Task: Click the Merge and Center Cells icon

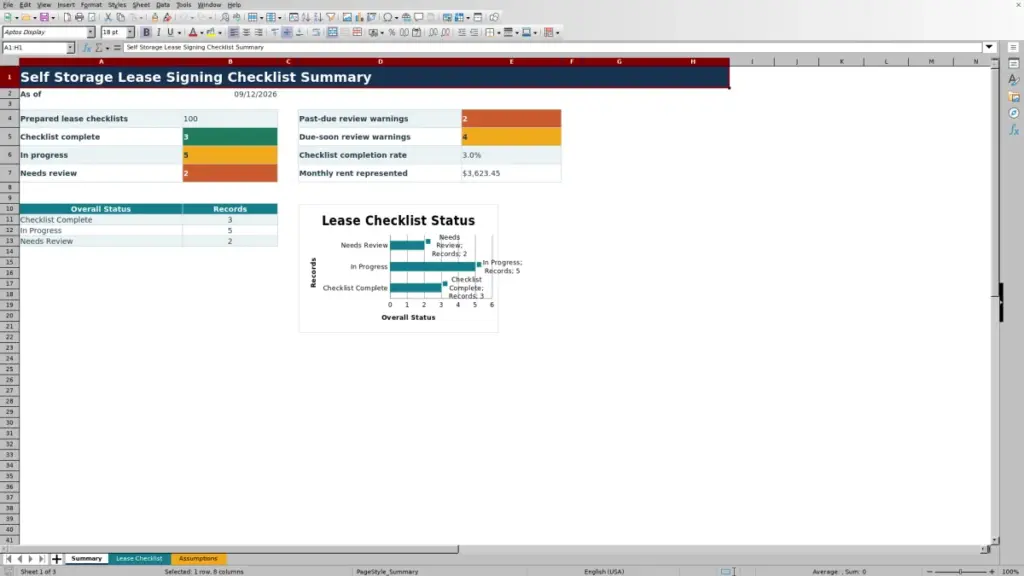Action: tap(332, 33)
